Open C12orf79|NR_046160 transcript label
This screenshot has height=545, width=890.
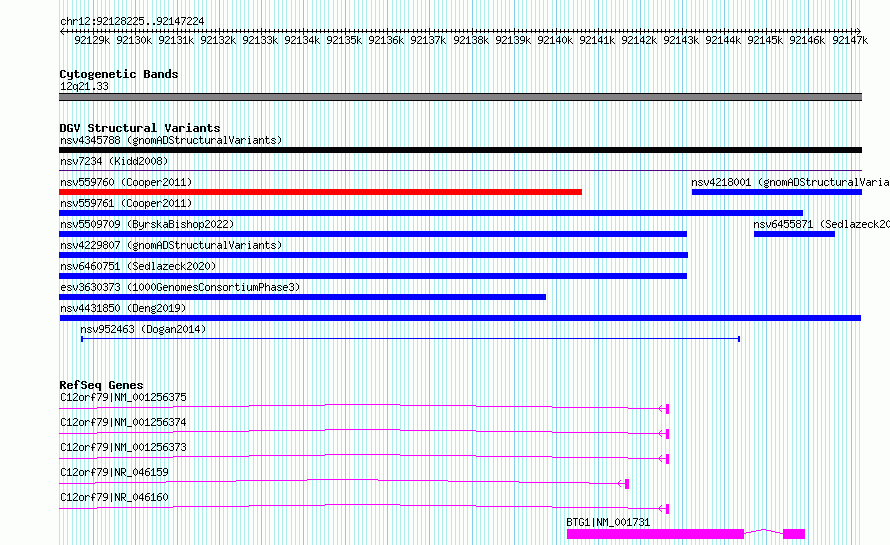[114, 497]
